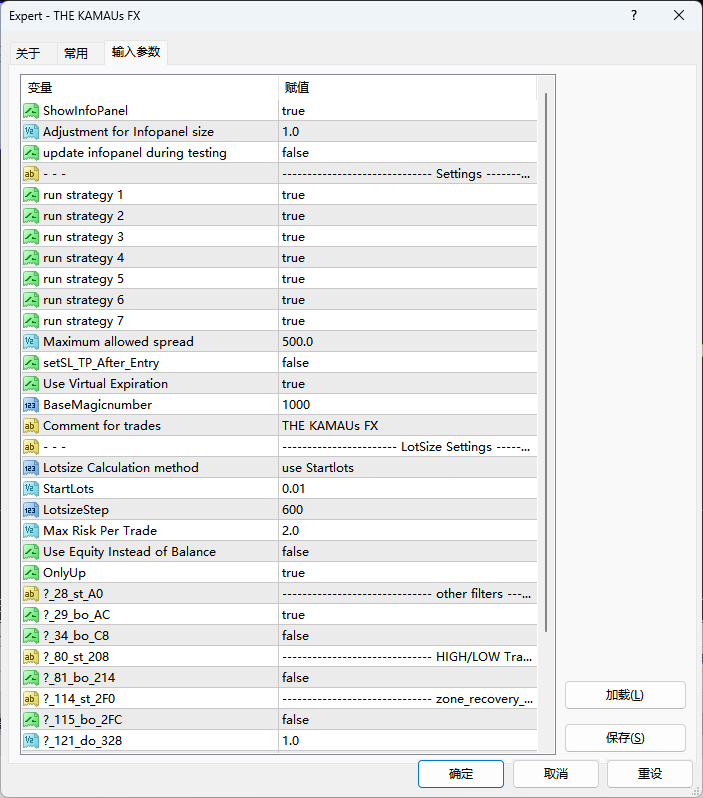Click the icon next to StartLots
The width and height of the screenshot is (703, 798).
31,489
